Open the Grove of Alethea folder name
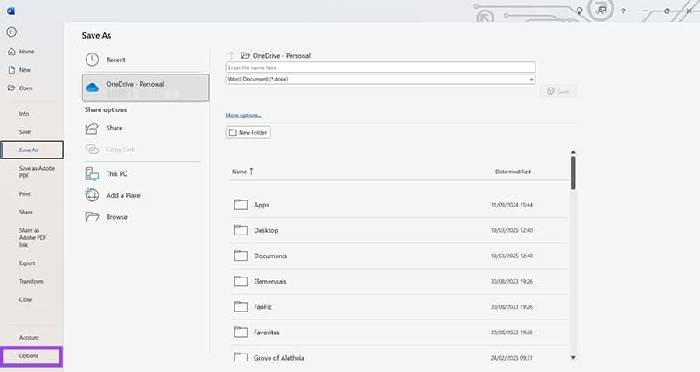The height and width of the screenshot is (372, 700). [x=279, y=358]
